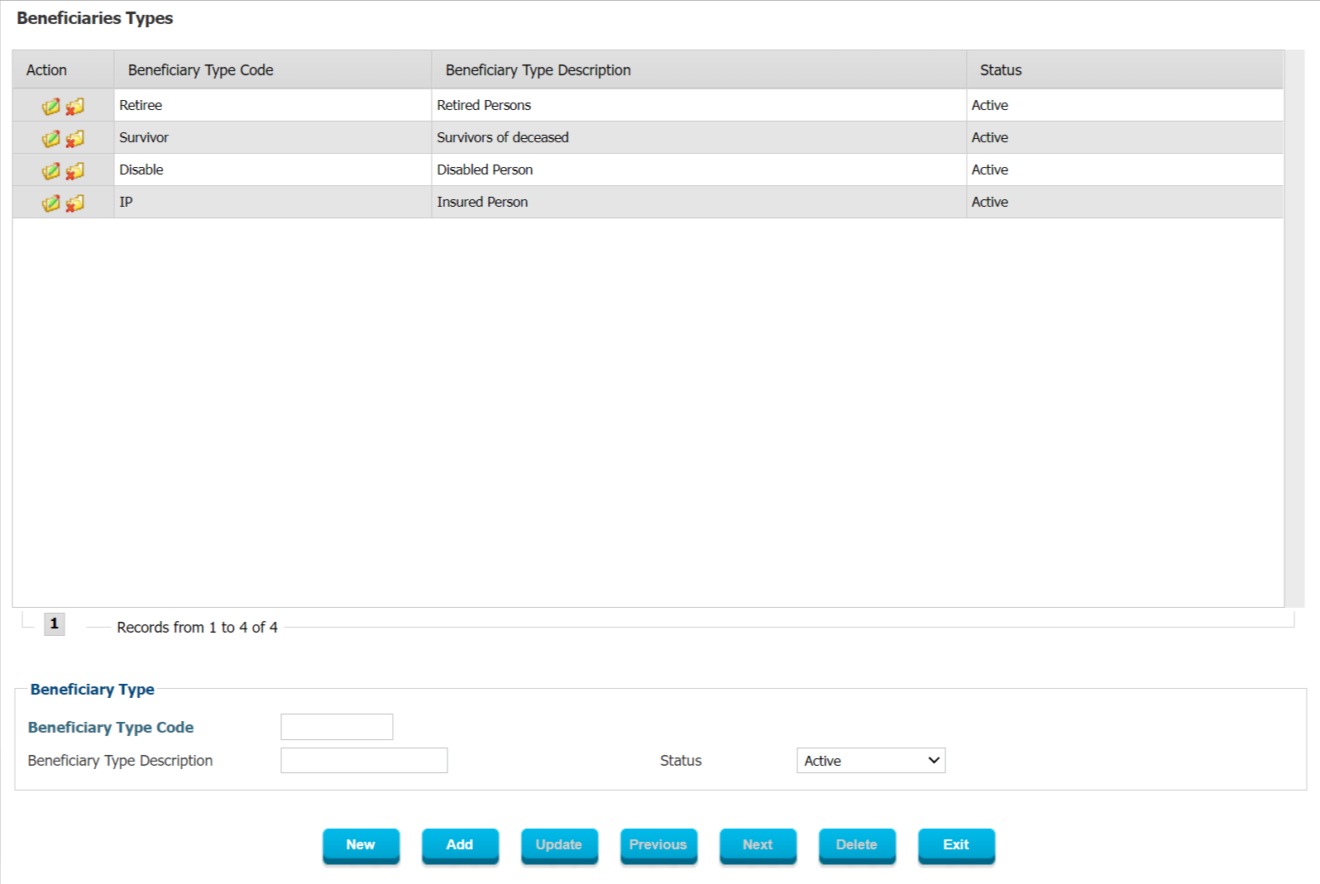The width and height of the screenshot is (1320, 884).
Task: Click the Insured Person description cell
Action: pos(699,201)
